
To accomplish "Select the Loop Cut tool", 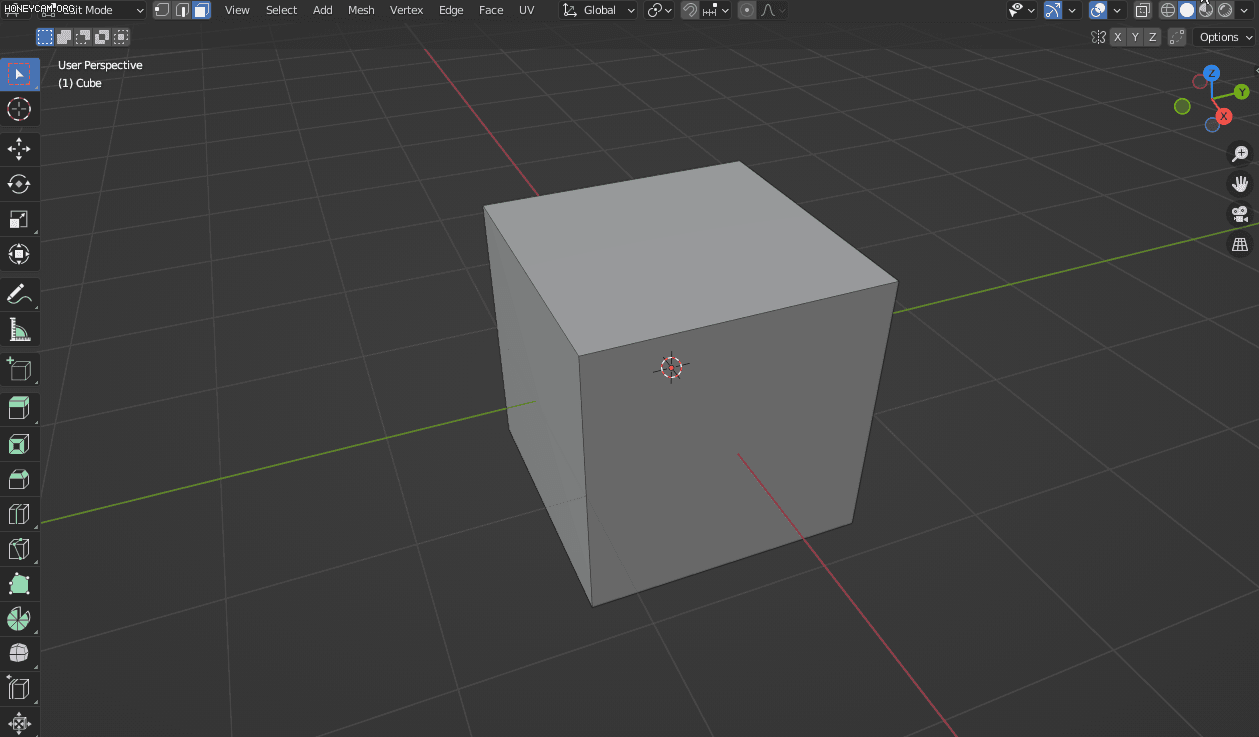I will pyautogui.click(x=19, y=514).
